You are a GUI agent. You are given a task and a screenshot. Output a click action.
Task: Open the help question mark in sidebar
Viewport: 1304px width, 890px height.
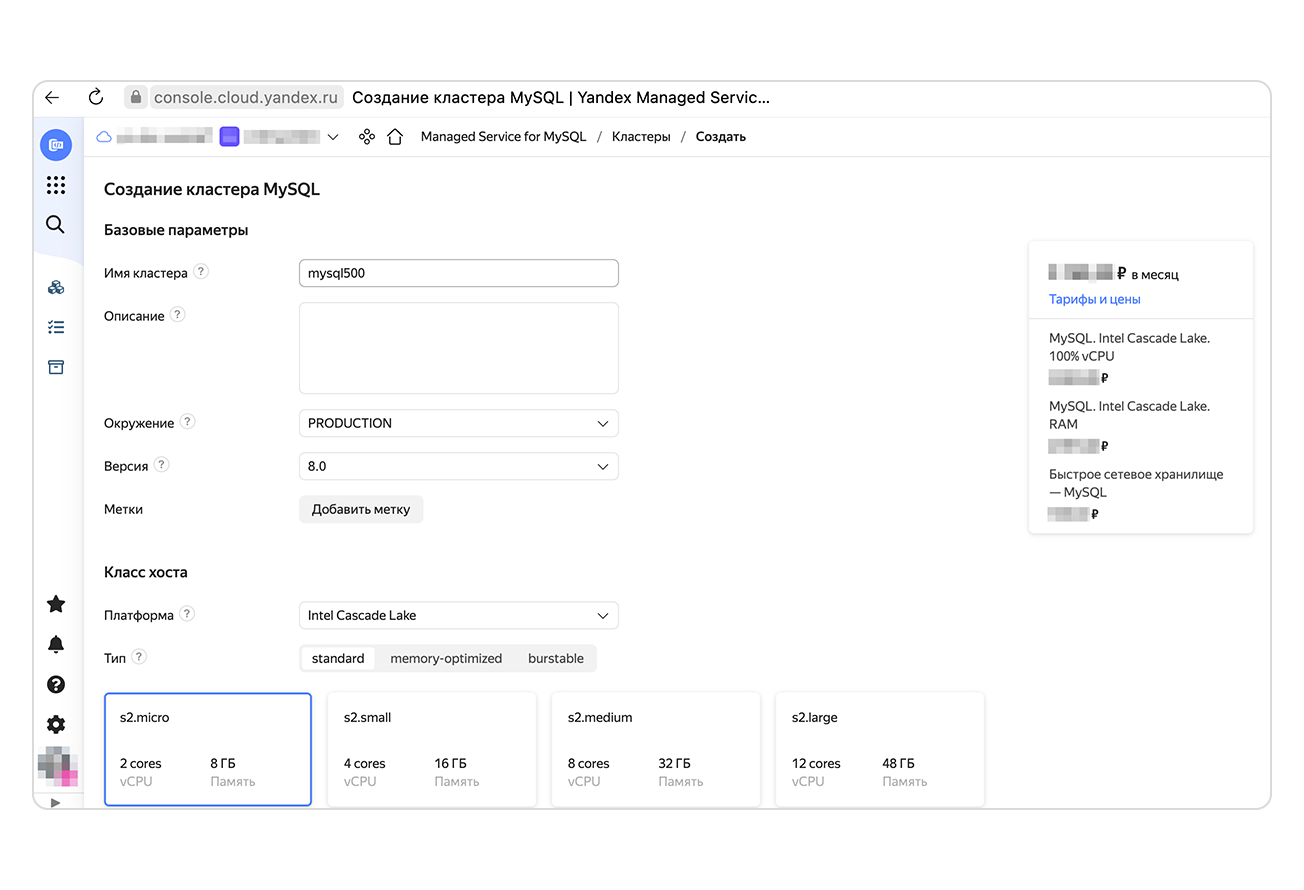click(56, 684)
